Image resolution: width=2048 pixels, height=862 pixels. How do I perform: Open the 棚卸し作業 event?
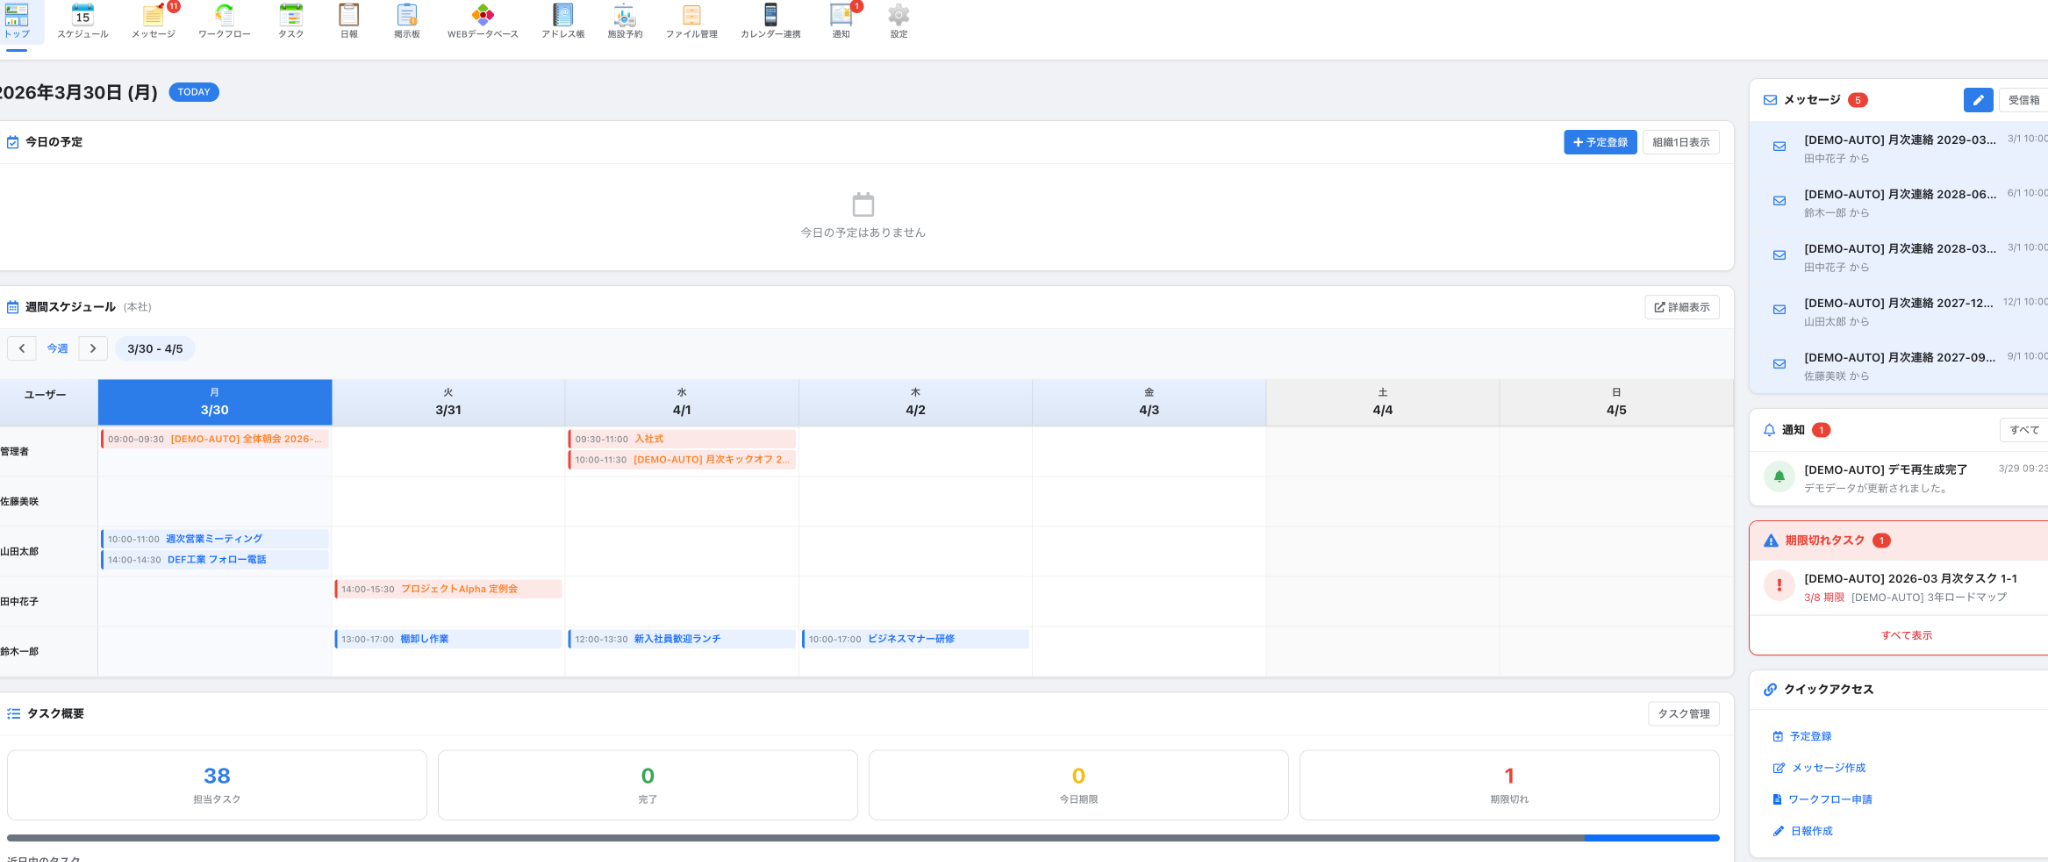click(448, 639)
